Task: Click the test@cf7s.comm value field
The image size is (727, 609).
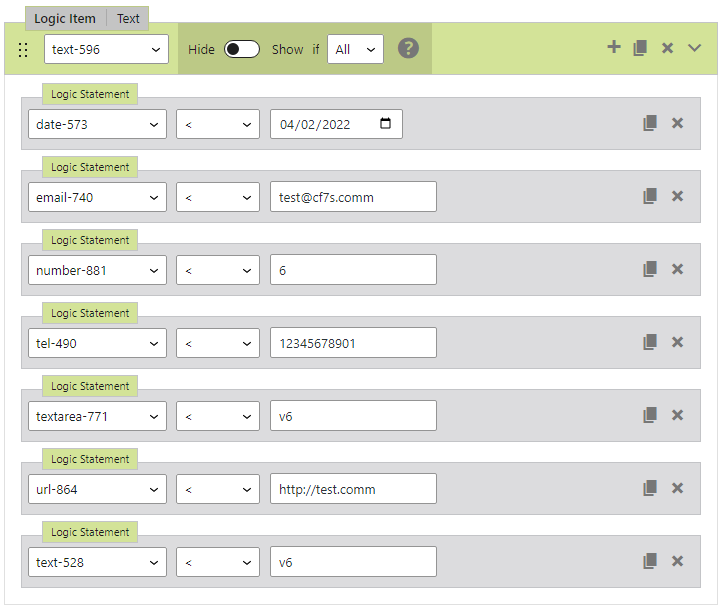Action: 353,197
